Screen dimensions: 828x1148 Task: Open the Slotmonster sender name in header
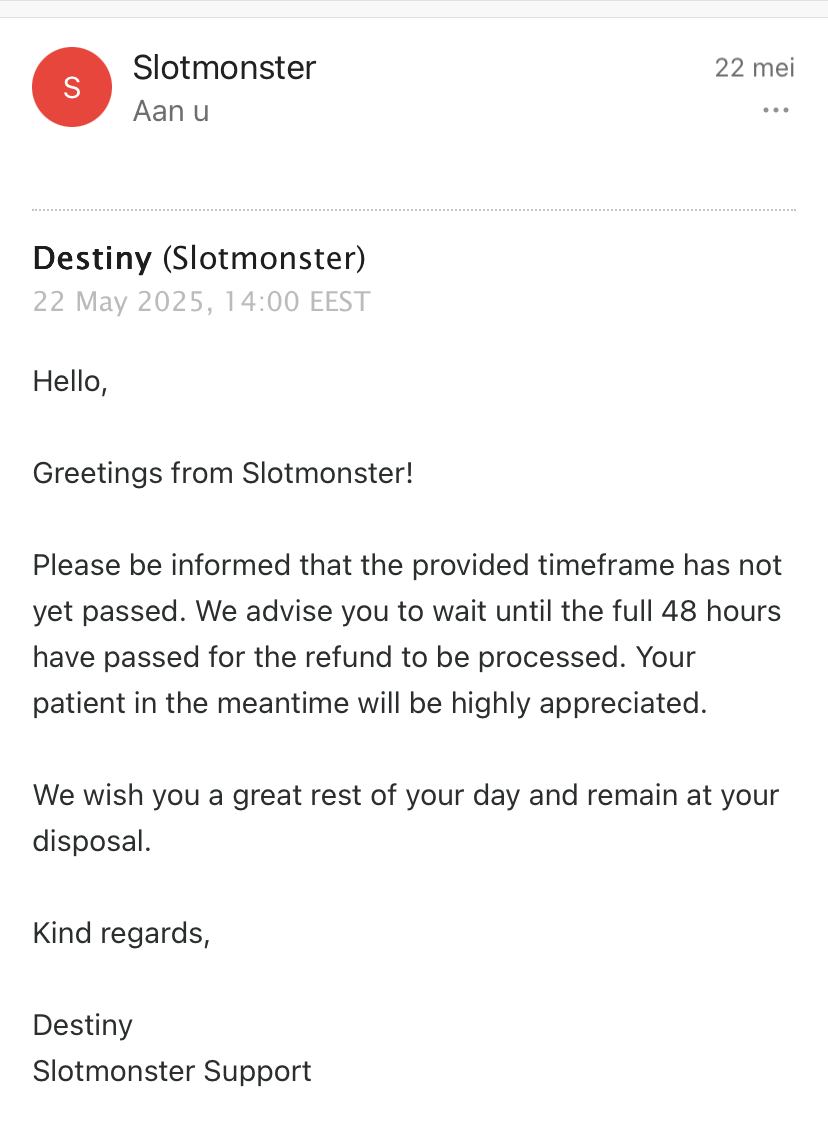[224, 68]
